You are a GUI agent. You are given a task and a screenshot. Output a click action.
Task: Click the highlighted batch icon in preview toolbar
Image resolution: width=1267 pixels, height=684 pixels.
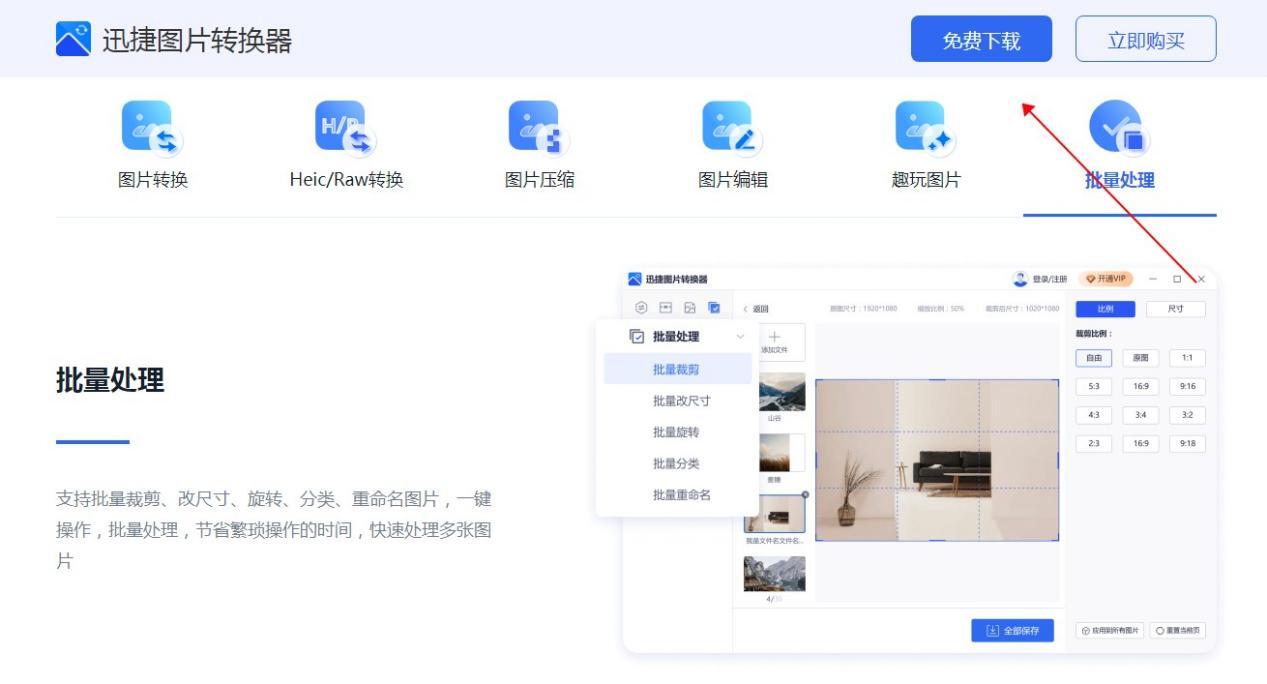[x=714, y=308]
